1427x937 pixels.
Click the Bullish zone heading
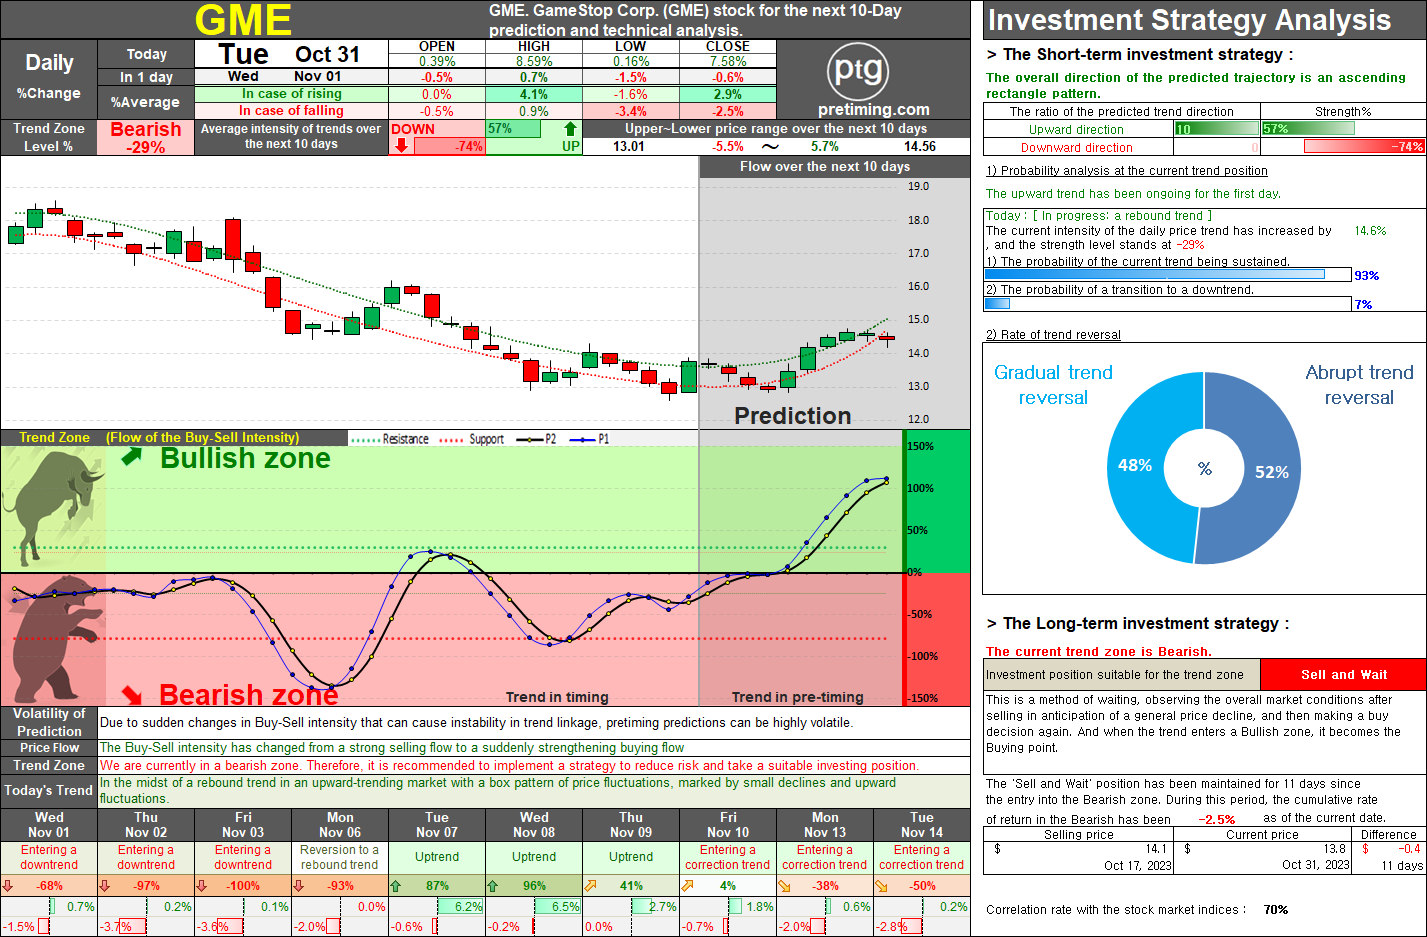click(245, 458)
